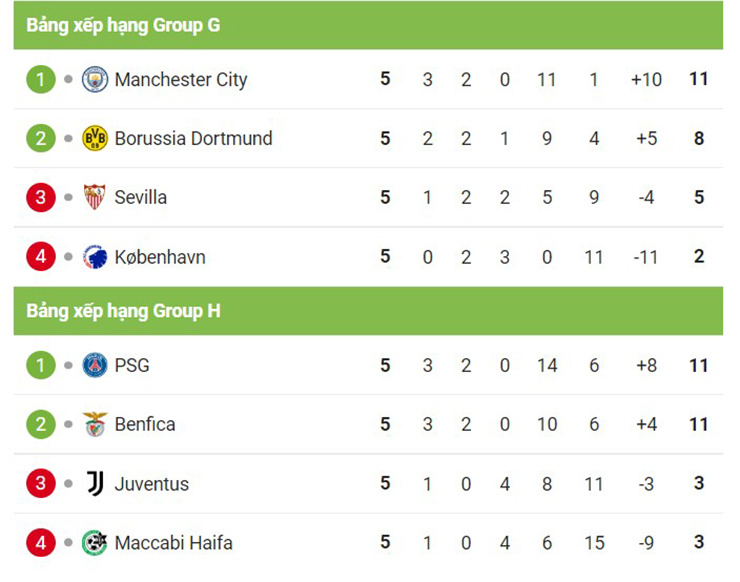Click the Benfica eagle crest
Screen dimensions: 740x582
pyautogui.click(x=95, y=424)
